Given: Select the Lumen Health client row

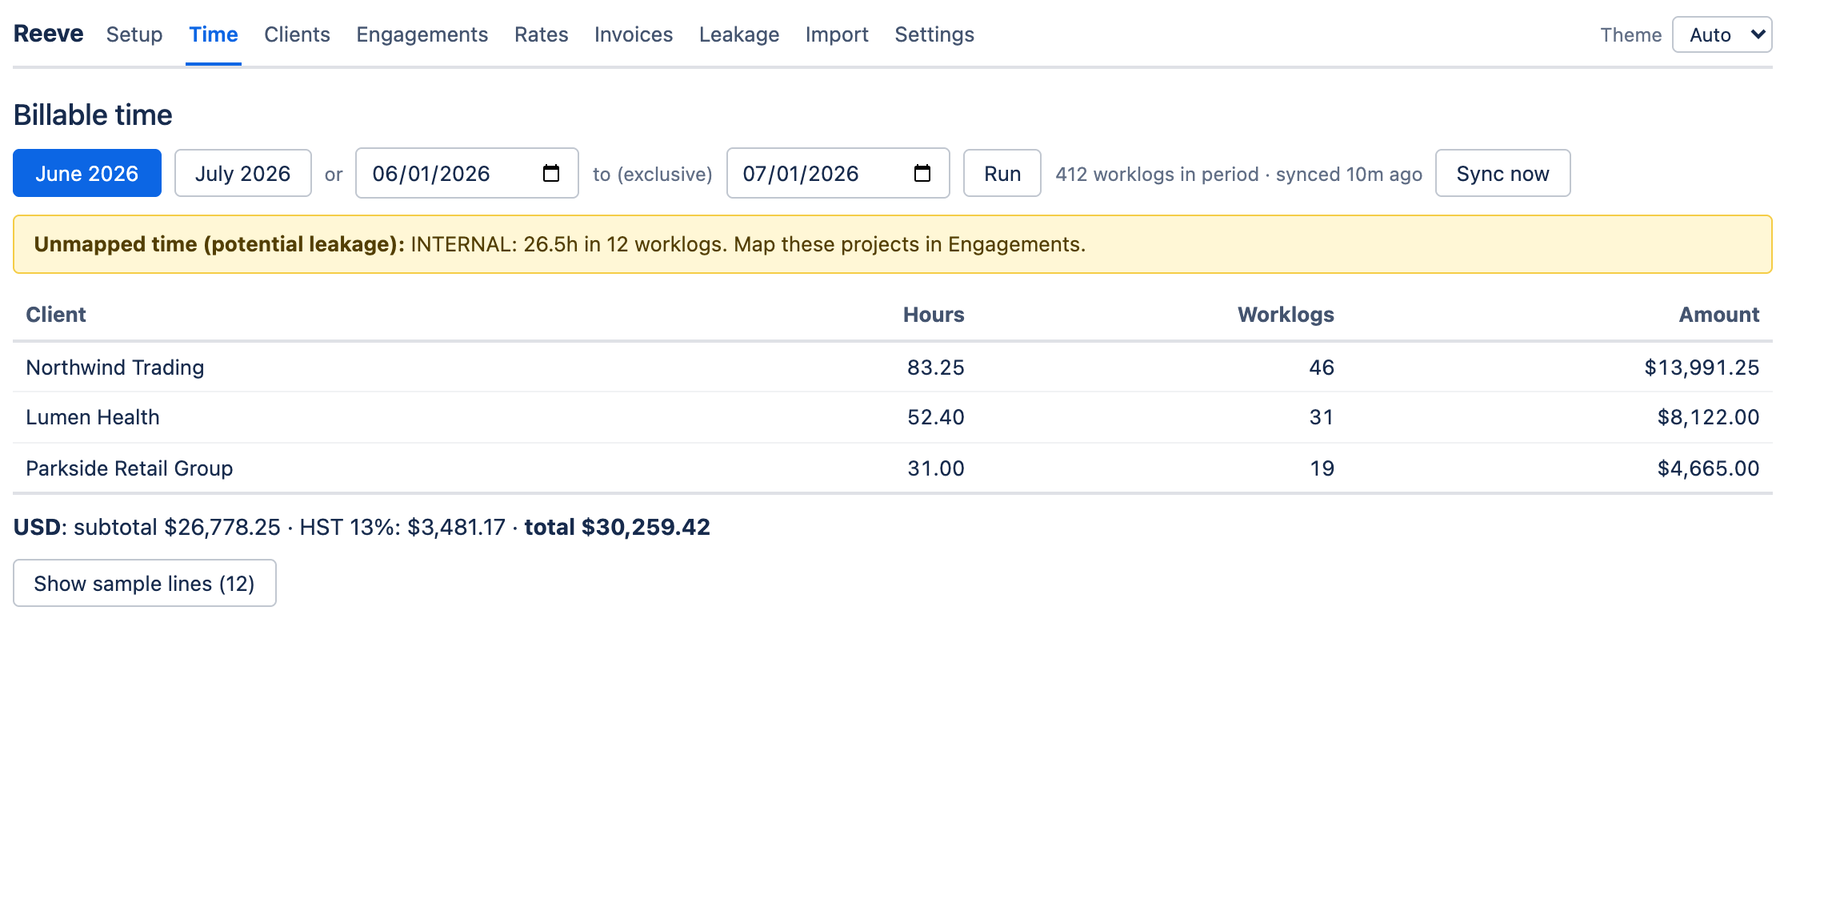Looking at the screenshot, I should click(892, 417).
